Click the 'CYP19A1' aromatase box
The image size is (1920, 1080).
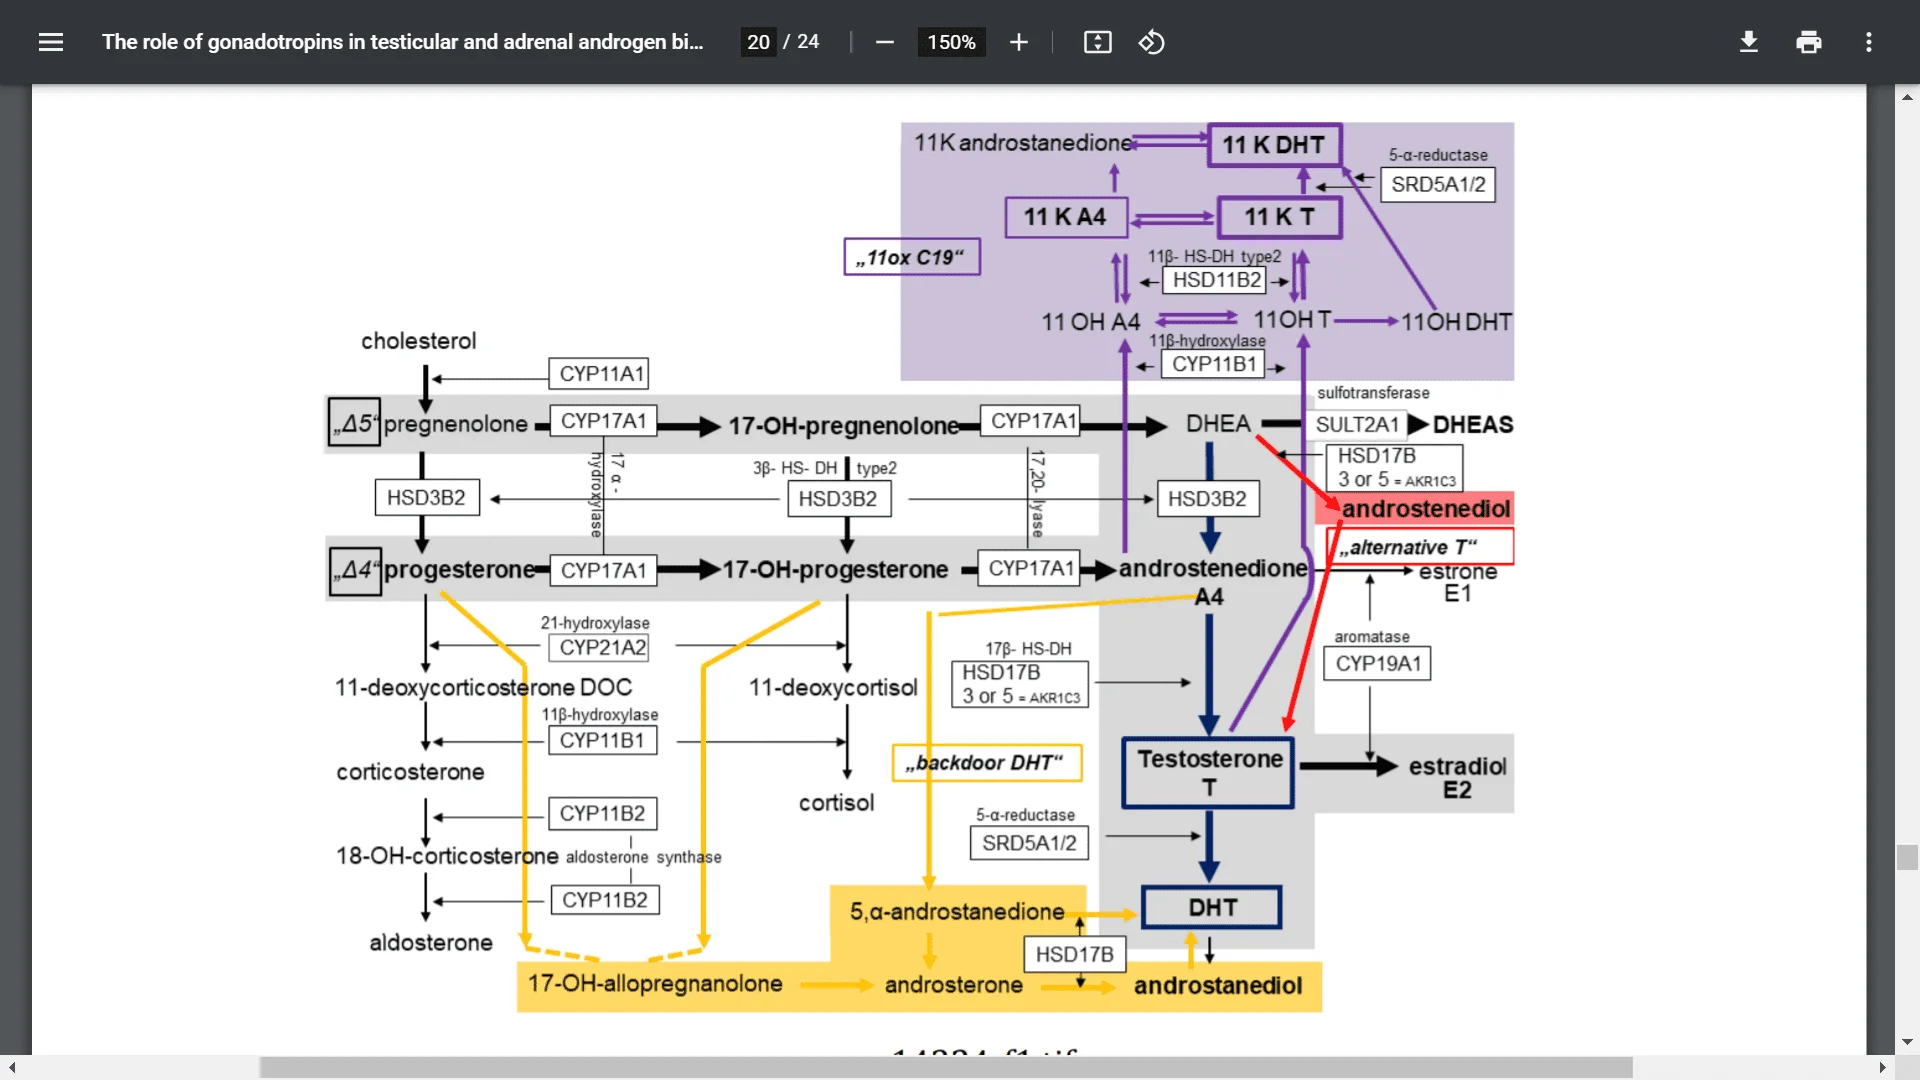pyautogui.click(x=1377, y=664)
